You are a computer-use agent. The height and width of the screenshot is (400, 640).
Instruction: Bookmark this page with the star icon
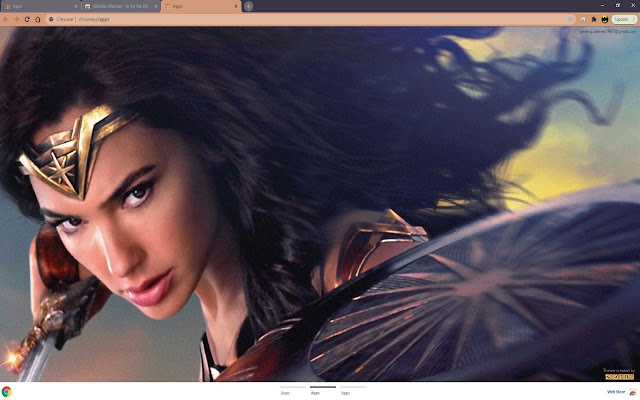(570, 19)
